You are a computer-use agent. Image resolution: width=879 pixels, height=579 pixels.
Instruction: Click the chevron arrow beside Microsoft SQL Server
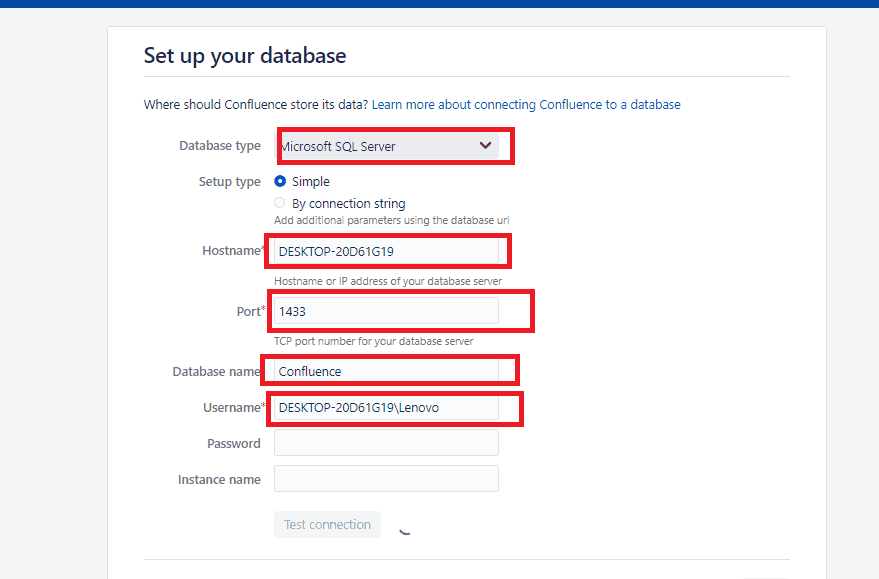click(x=485, y=146)
